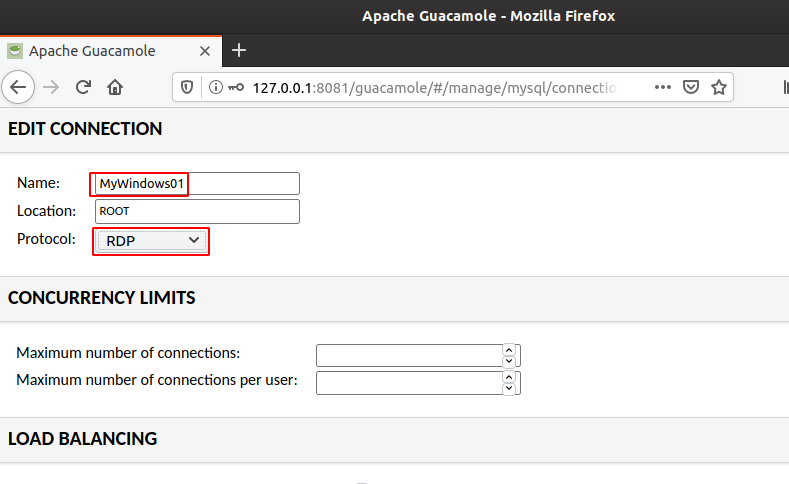Click the Location: label

(46, 211)
